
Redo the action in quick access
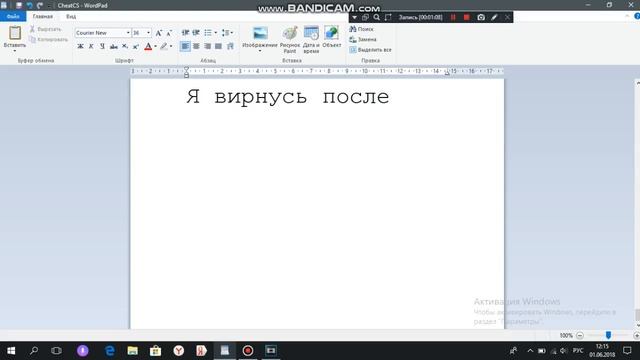coord(40,5)
